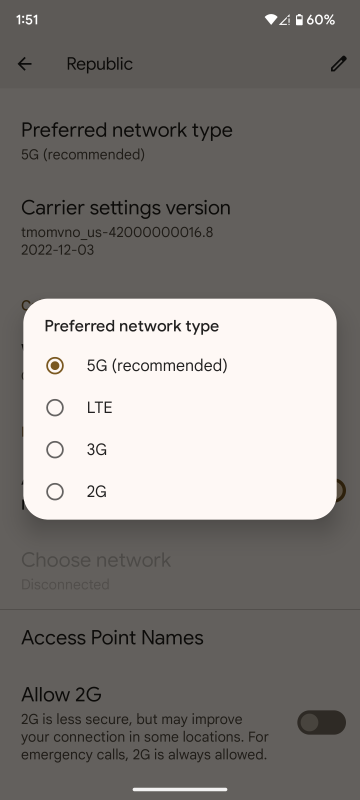Viewport: 360px width, 800px height.
Task: Tap the clock showing 1:51
Action: 27,20
